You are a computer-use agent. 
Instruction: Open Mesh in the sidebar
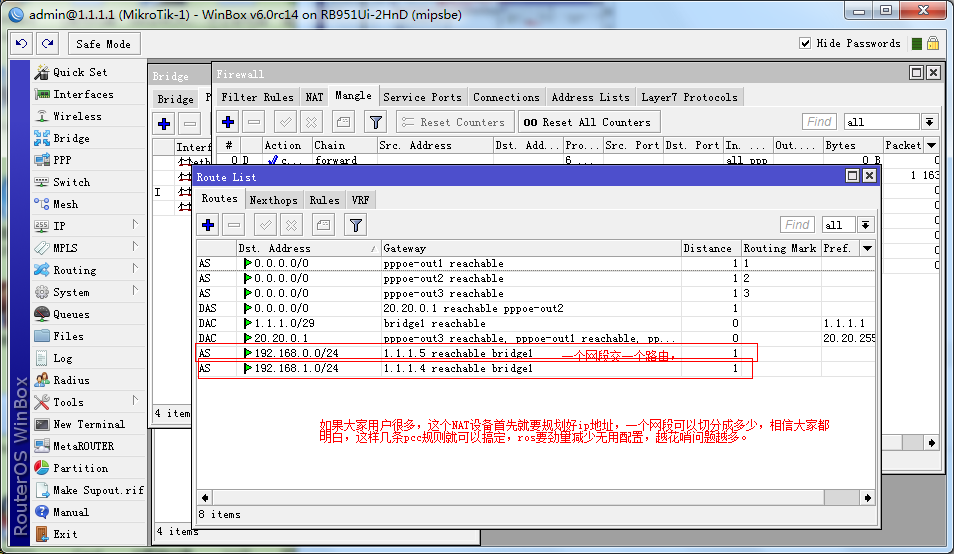pos(65,204)
